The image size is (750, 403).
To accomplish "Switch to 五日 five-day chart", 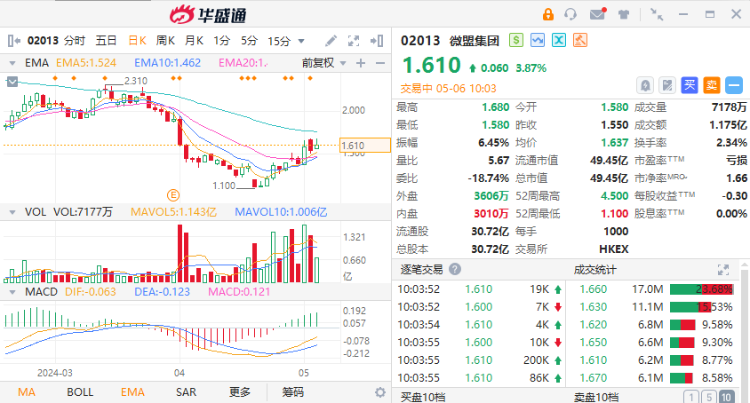I will (106, 41).
